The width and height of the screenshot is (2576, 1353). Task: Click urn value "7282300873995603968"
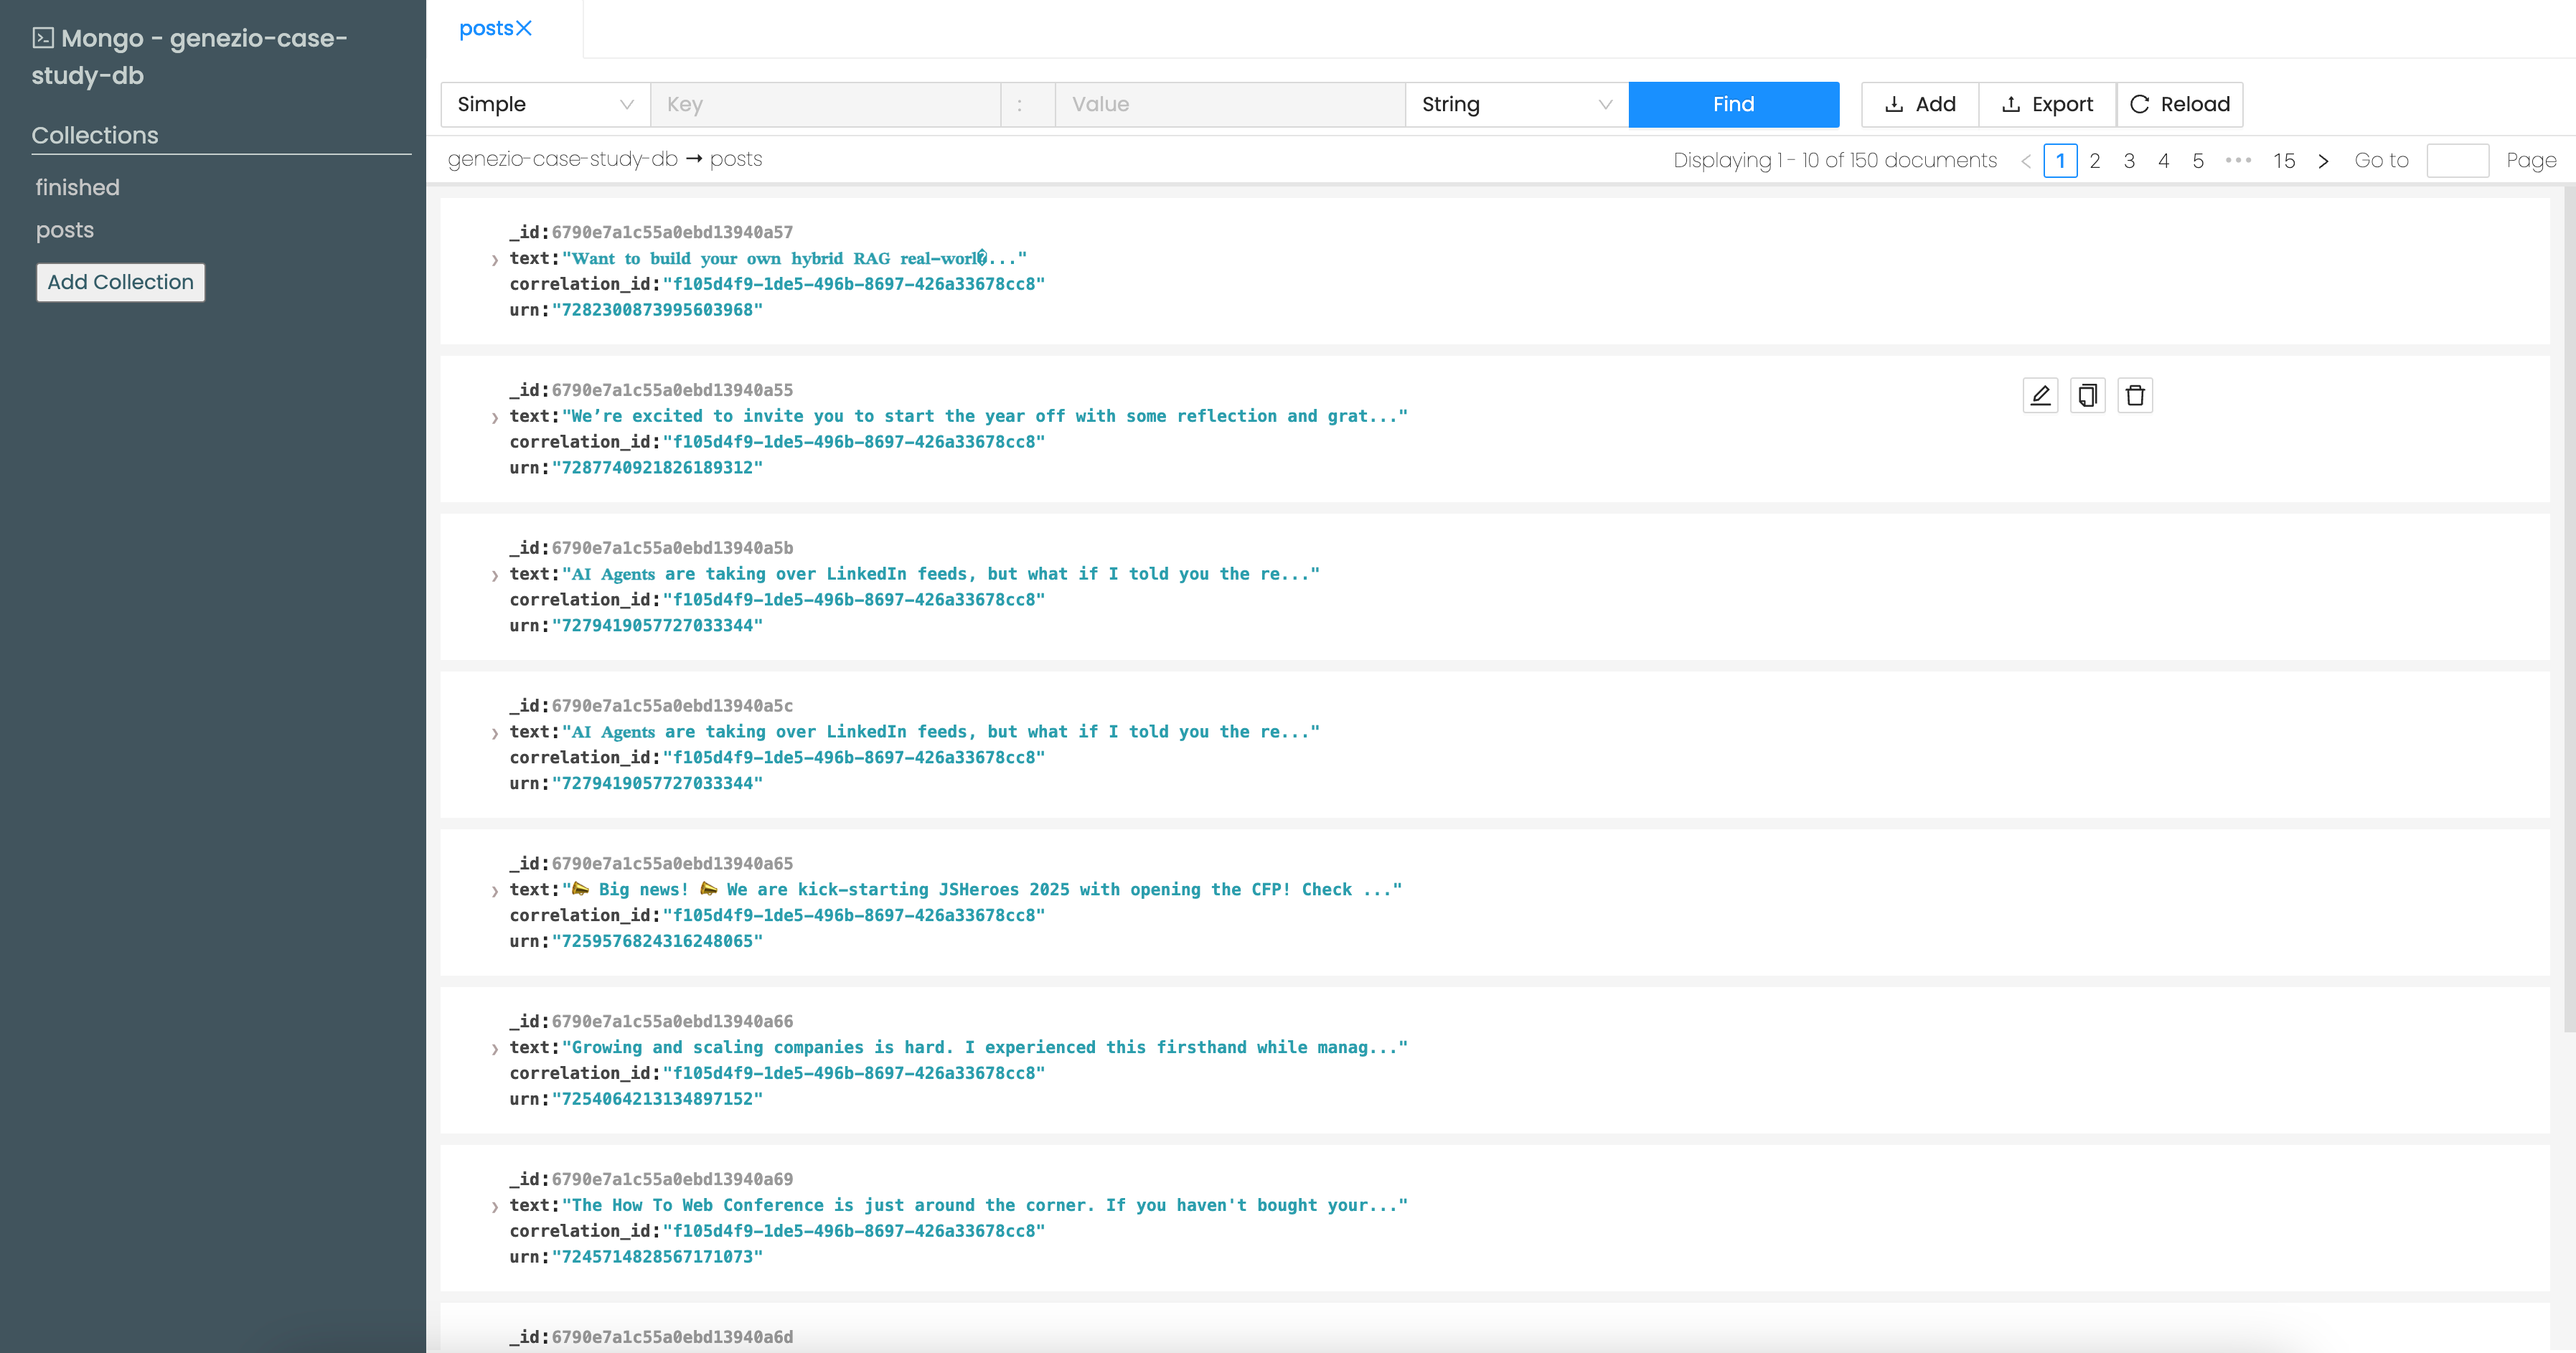pos(657,310)
